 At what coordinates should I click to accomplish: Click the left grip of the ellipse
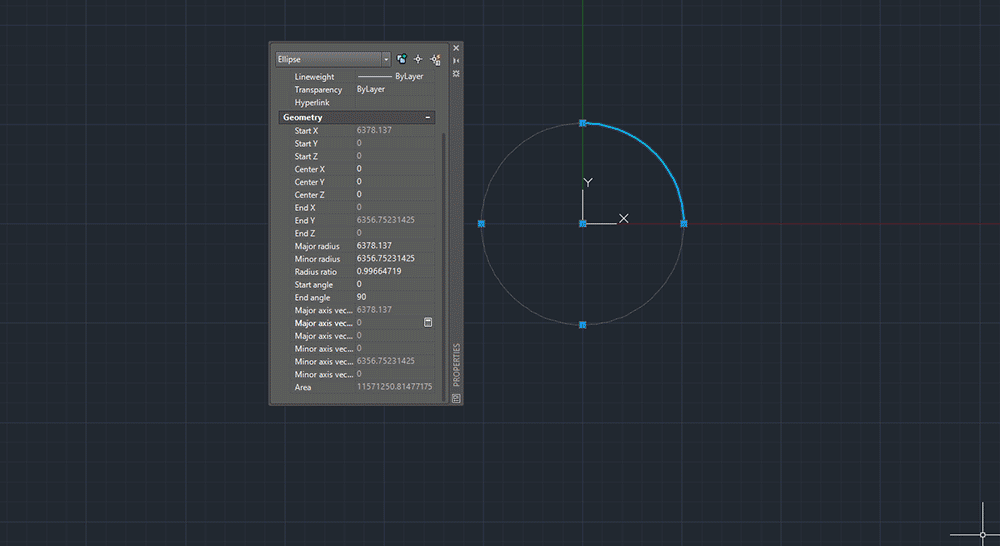[x=482, y=224]
